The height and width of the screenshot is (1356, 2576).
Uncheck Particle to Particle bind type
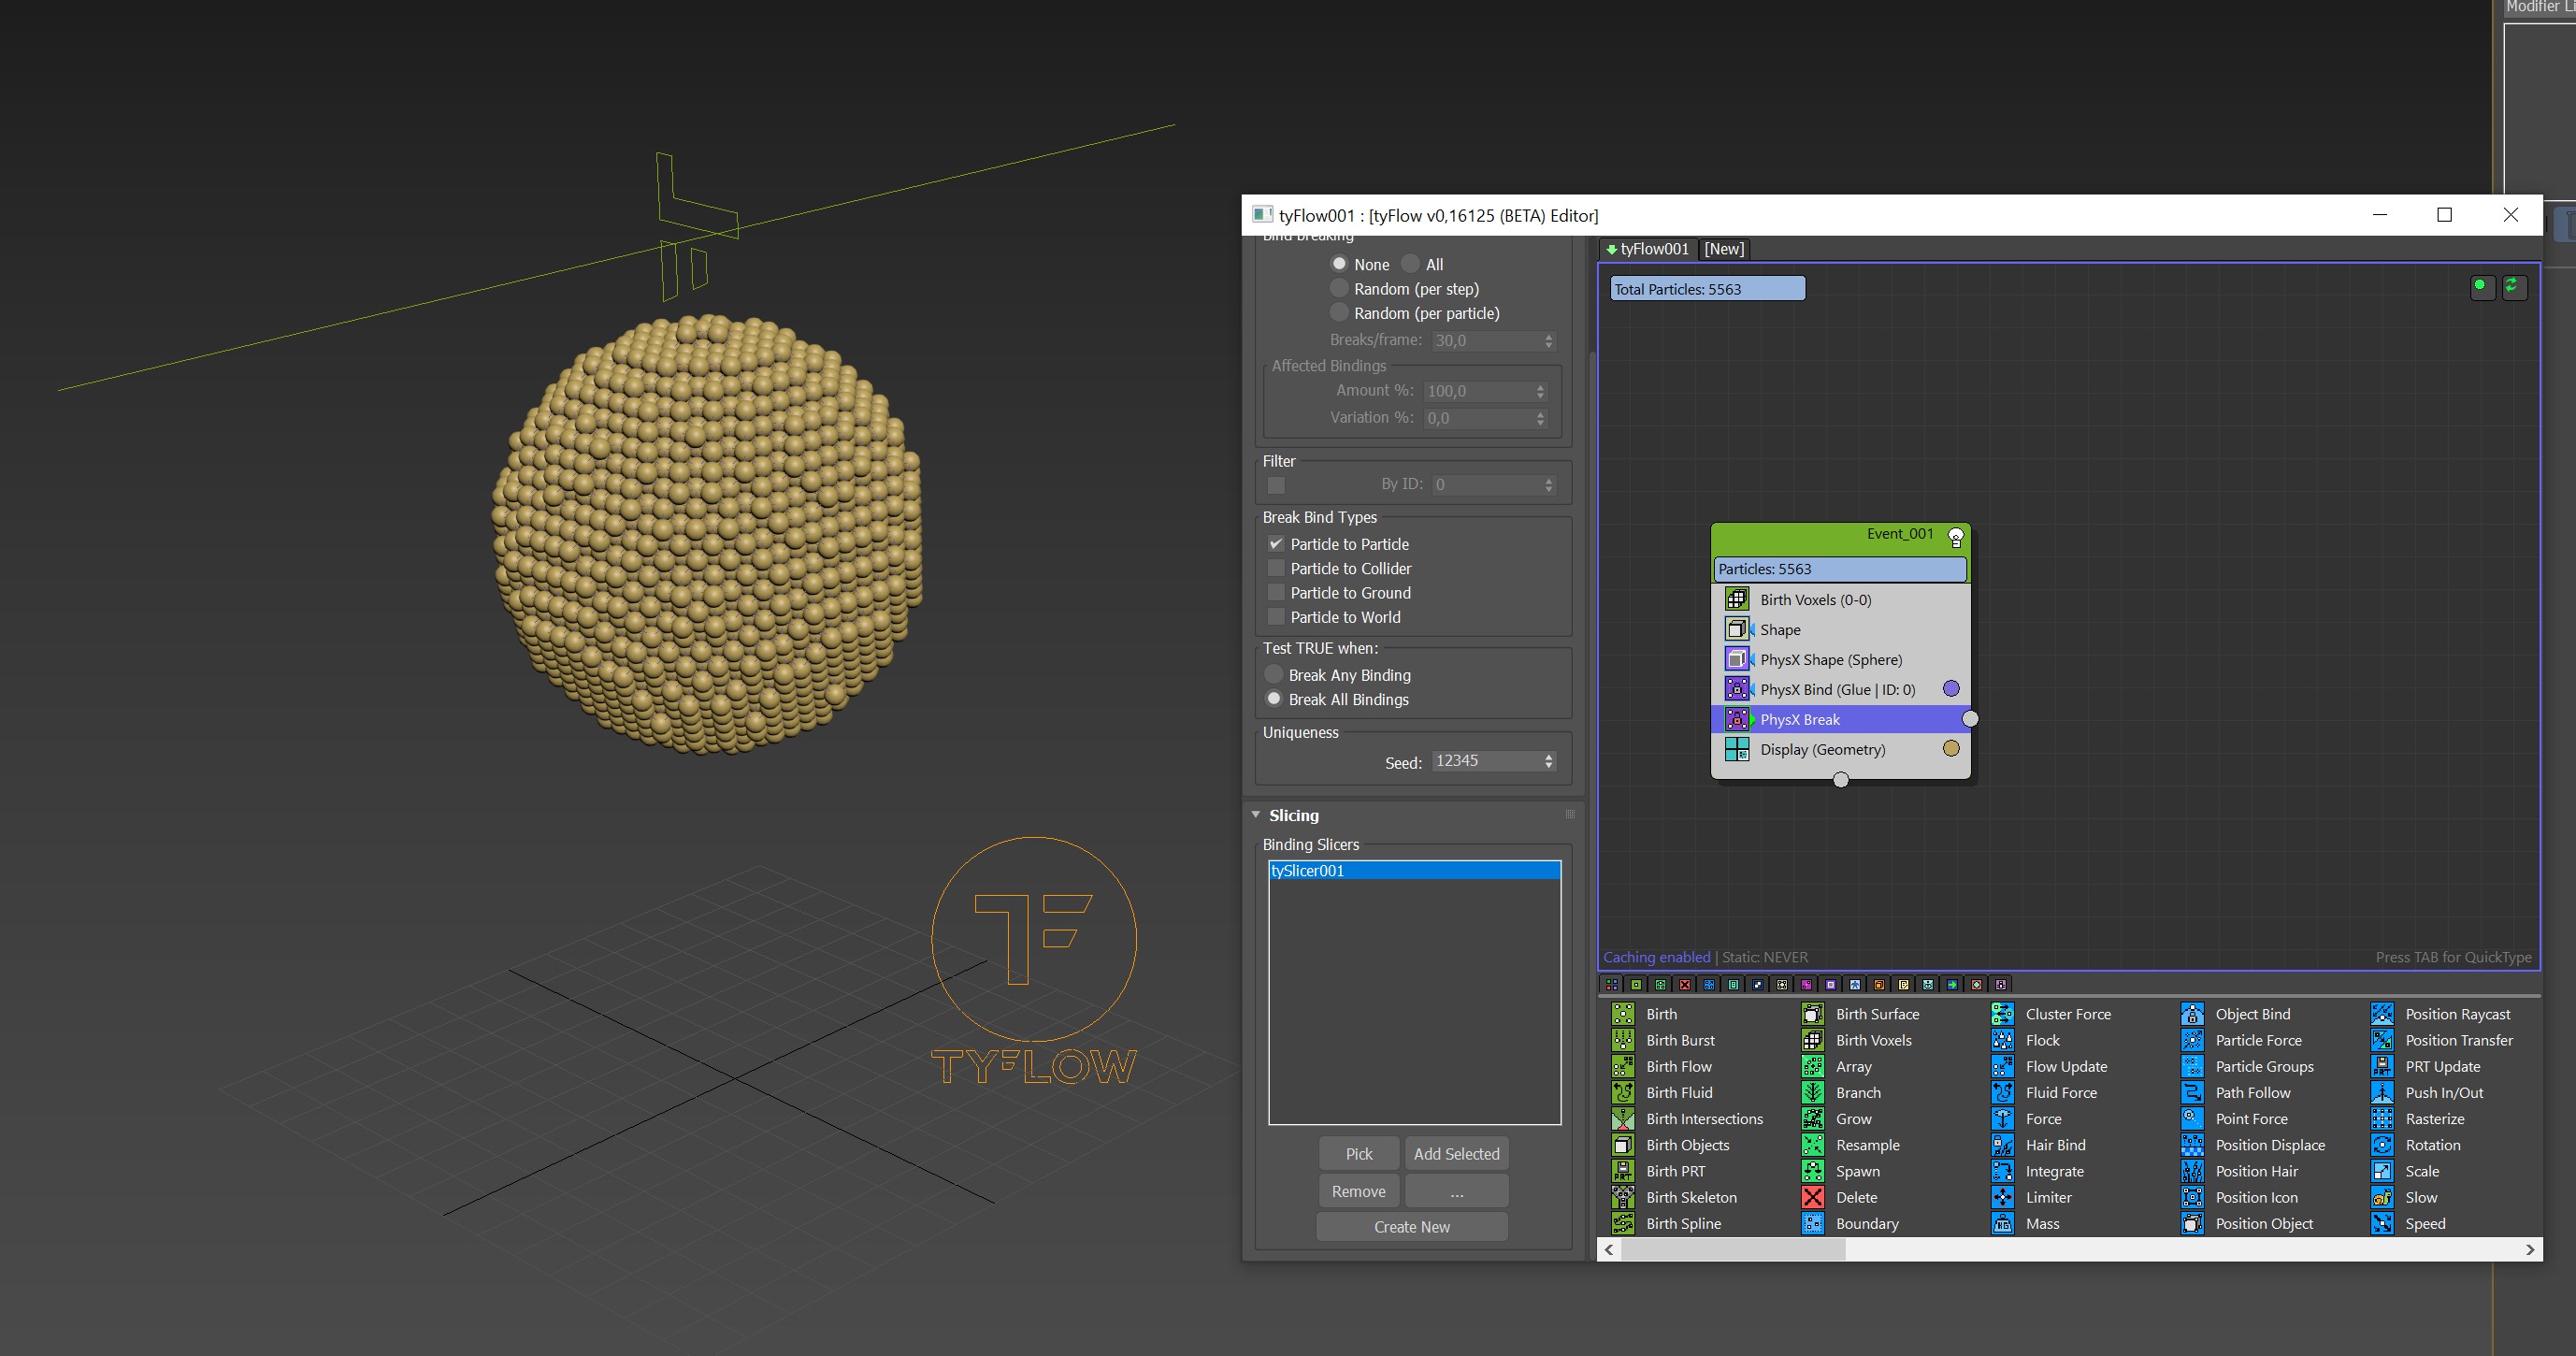point(1276,544)
